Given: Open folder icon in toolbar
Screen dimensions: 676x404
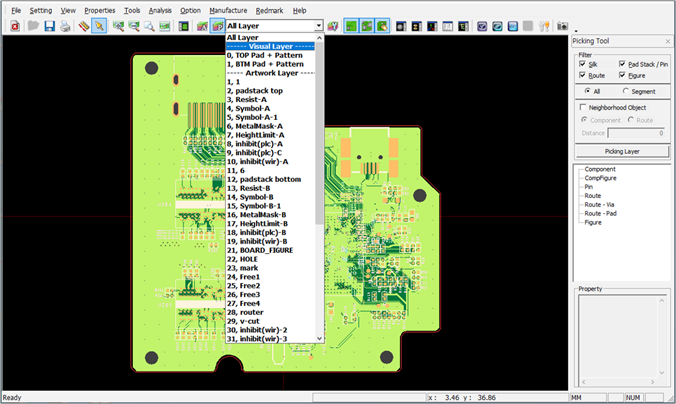Looking at the screenshot, I should 33,25.
